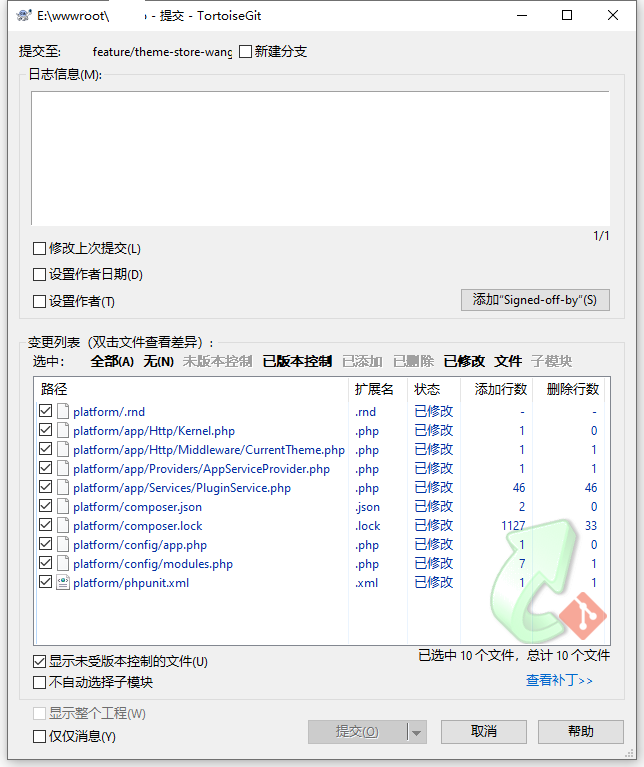The width and height of the screenshot is (644, 767).
Task: Click the XML icon of phpunit.xml
Action: click(63, 583)
